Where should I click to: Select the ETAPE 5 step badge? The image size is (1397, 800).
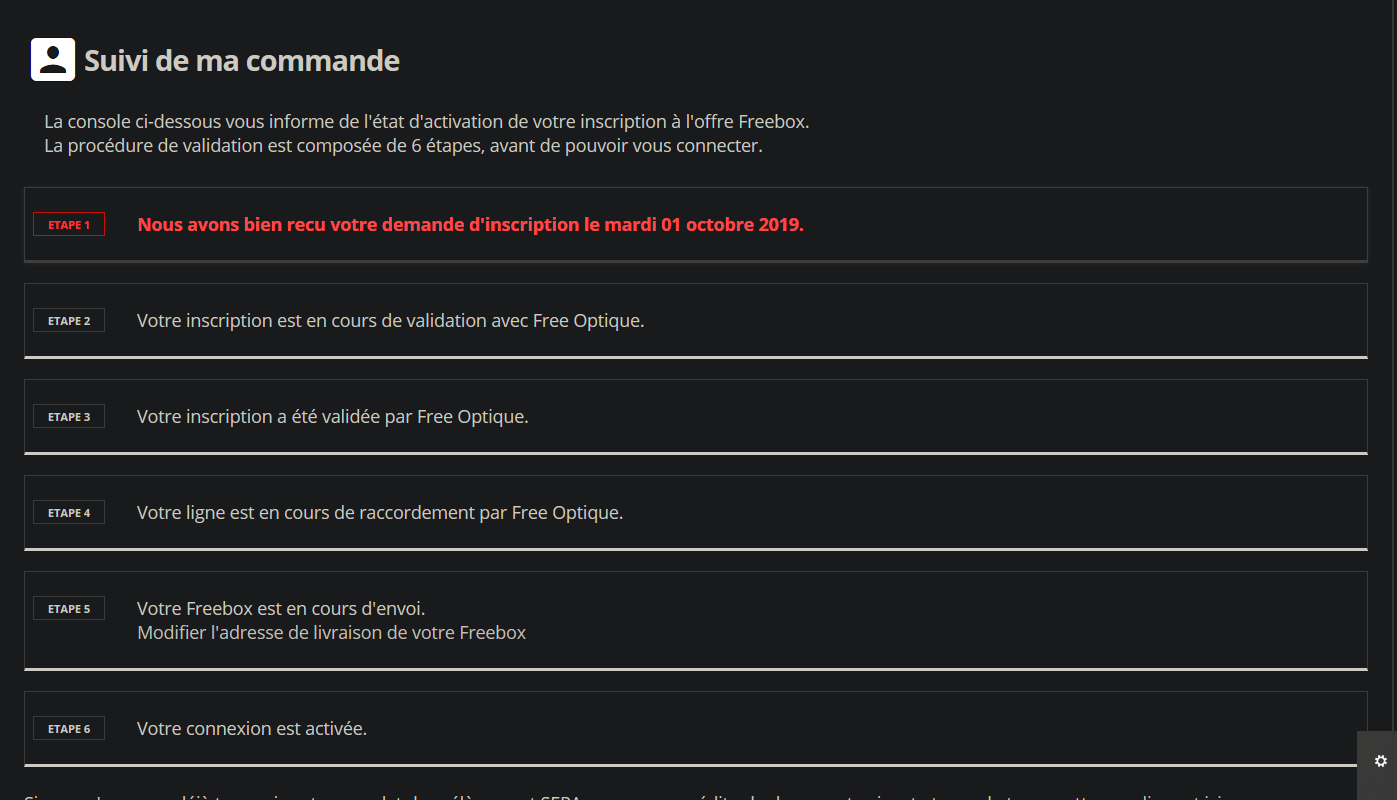click(x=69, y=609)
